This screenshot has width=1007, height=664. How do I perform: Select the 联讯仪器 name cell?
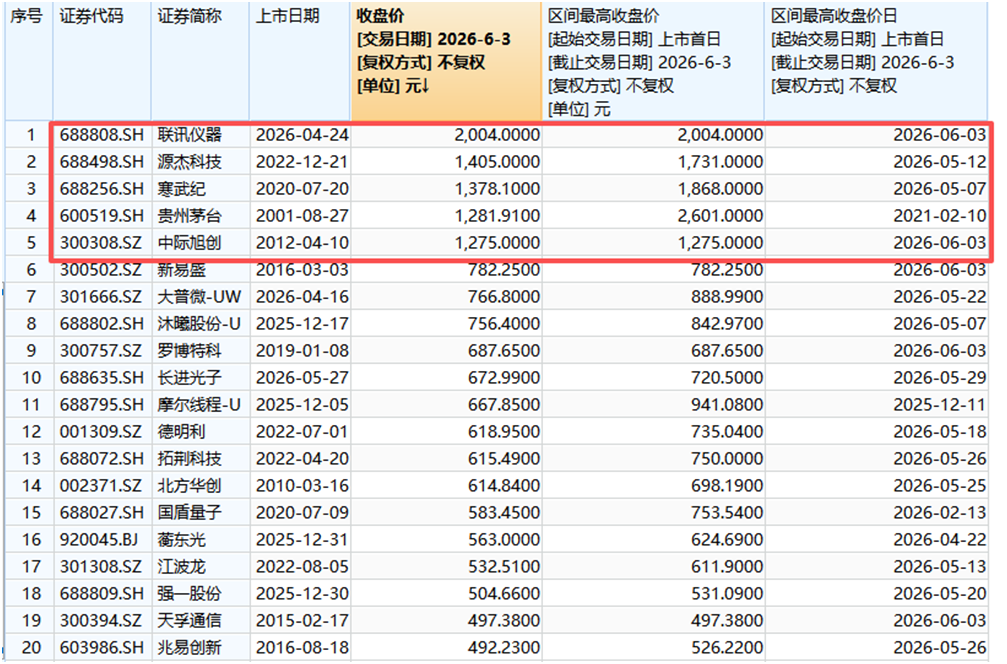(200, 135)
